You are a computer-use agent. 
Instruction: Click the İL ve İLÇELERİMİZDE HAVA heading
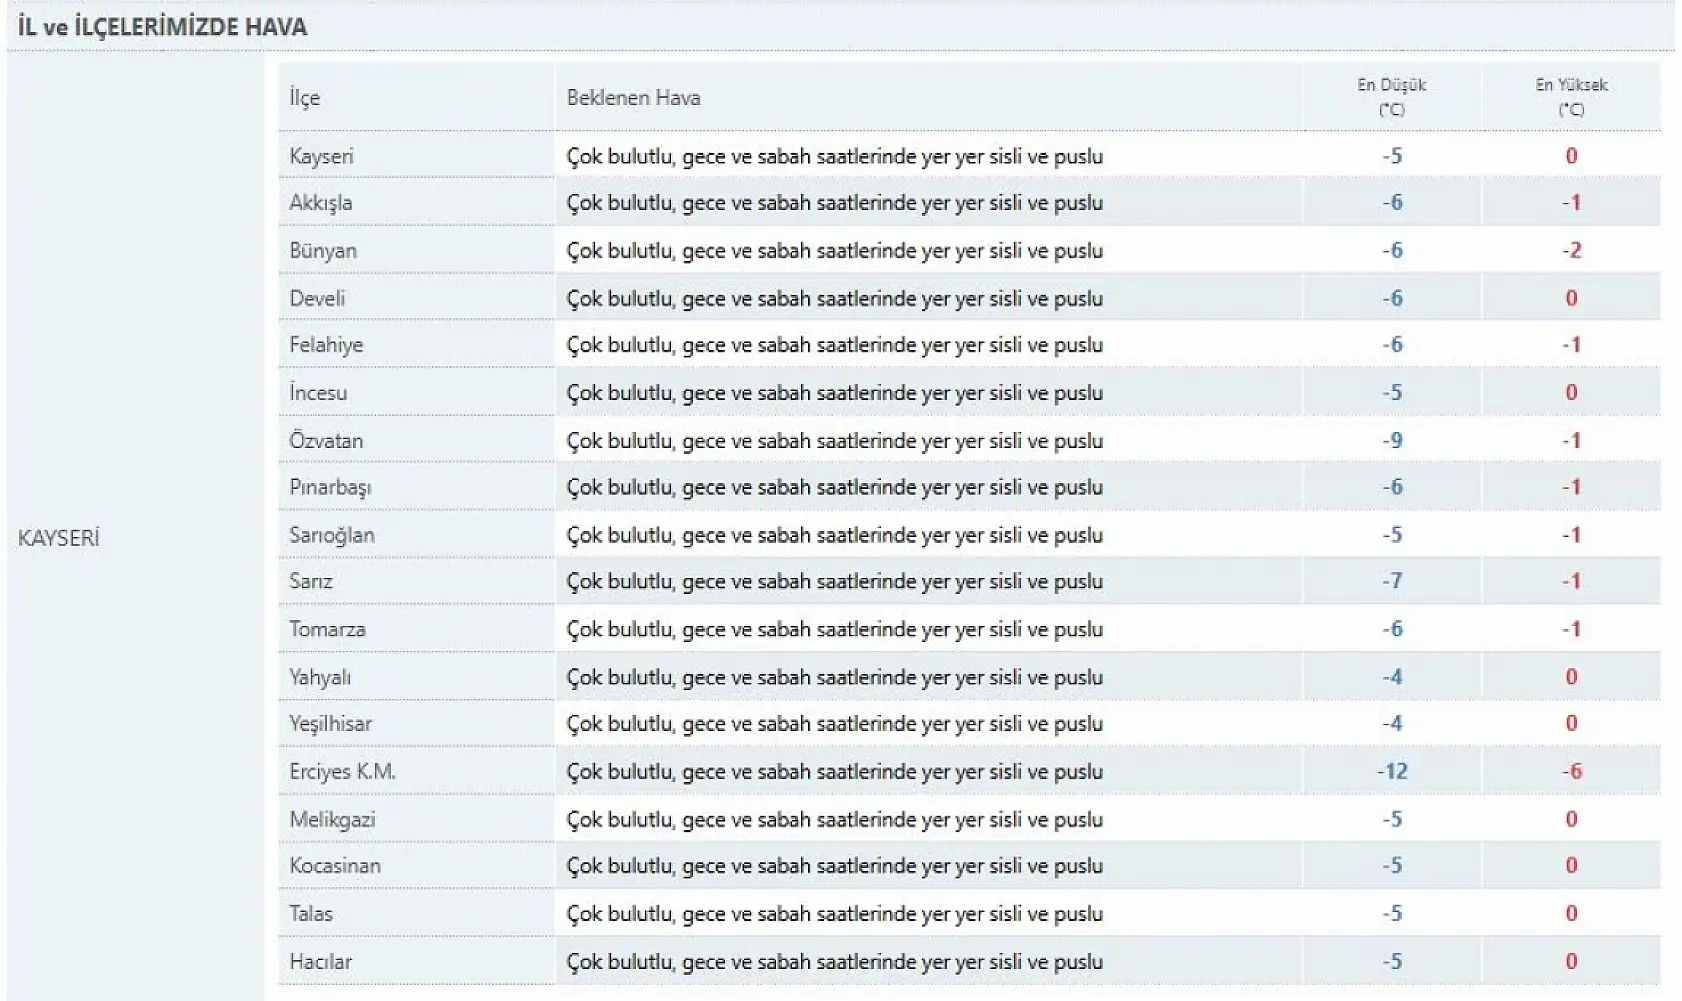[x=162, y=27]
